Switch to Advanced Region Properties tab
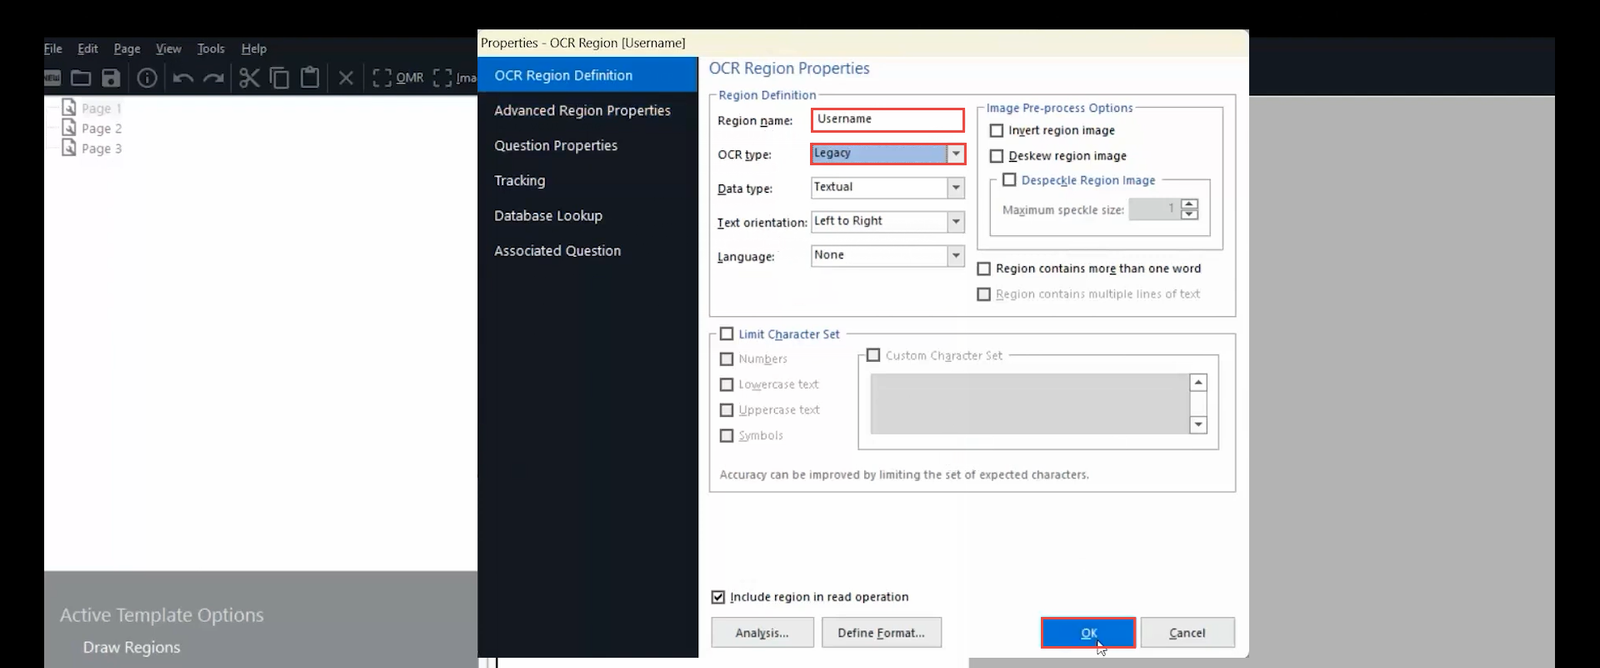Screen dimensions: 1600x668 (582, 111)
